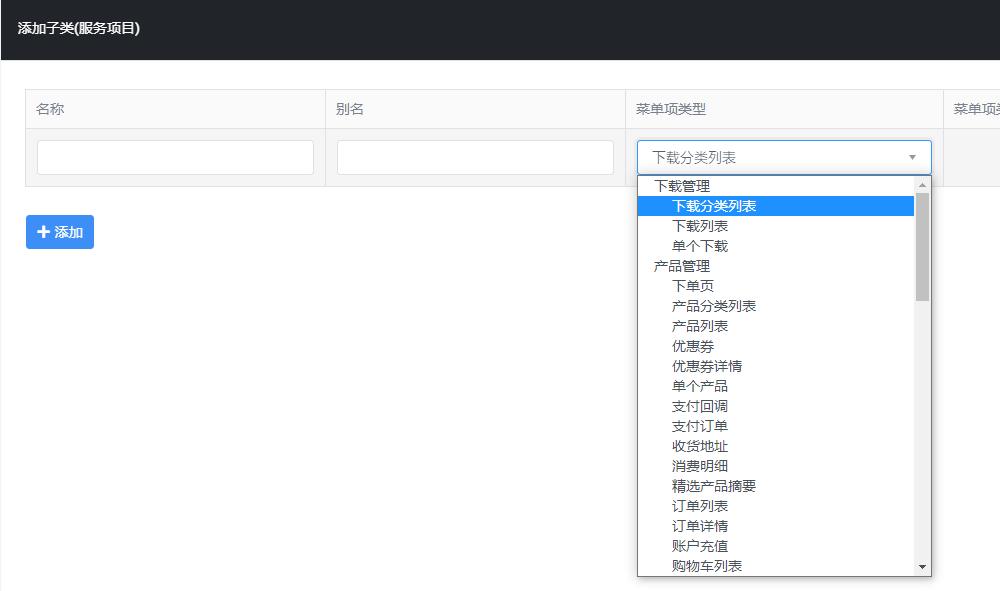Click the 名称 text input field
The width and height of the screenshot is (1000, 591).
click(175, 157)
